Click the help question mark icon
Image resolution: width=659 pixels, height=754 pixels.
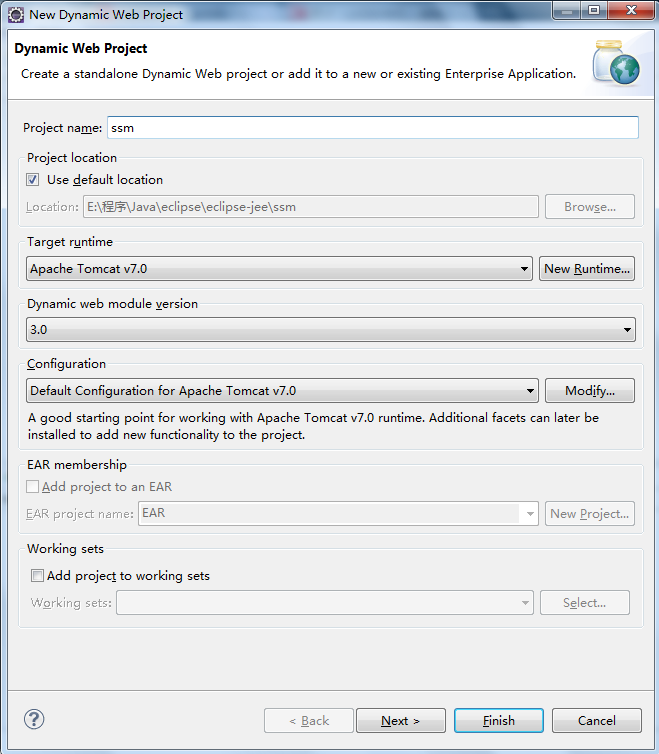pos(34,719)
